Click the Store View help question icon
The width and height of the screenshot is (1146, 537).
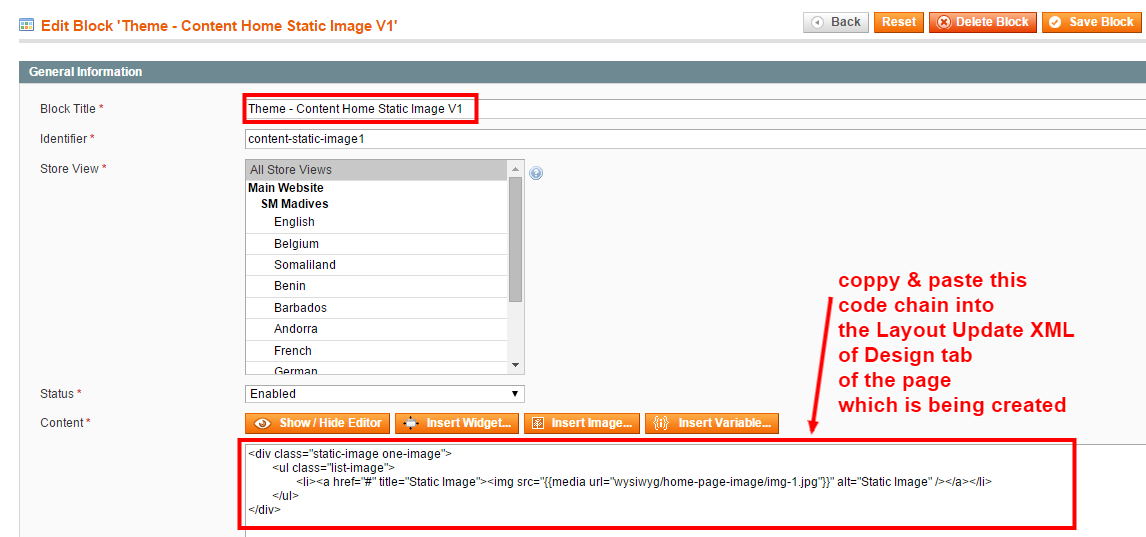click(536, 173)
